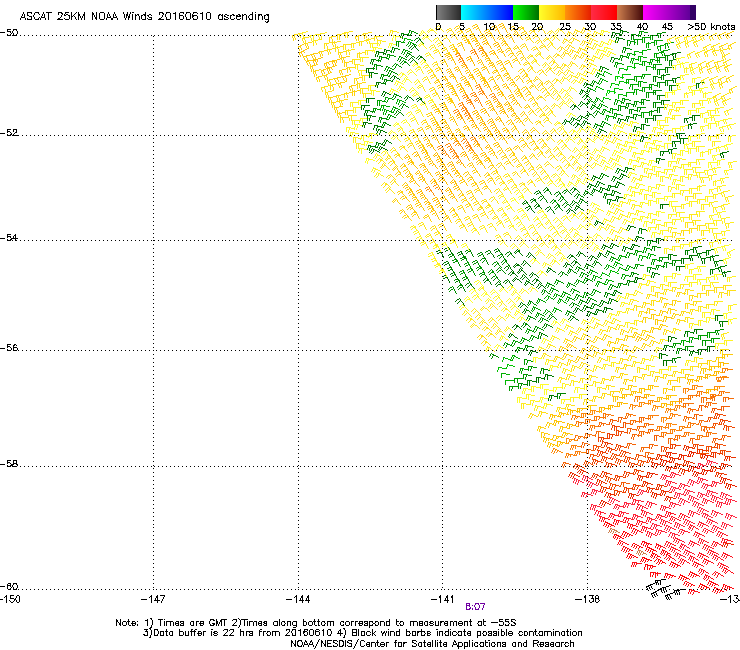Select the magenta-purple 40-50 knots color swatch
The height and width of the screenshot is (650, 740).
tap(669, 12)
